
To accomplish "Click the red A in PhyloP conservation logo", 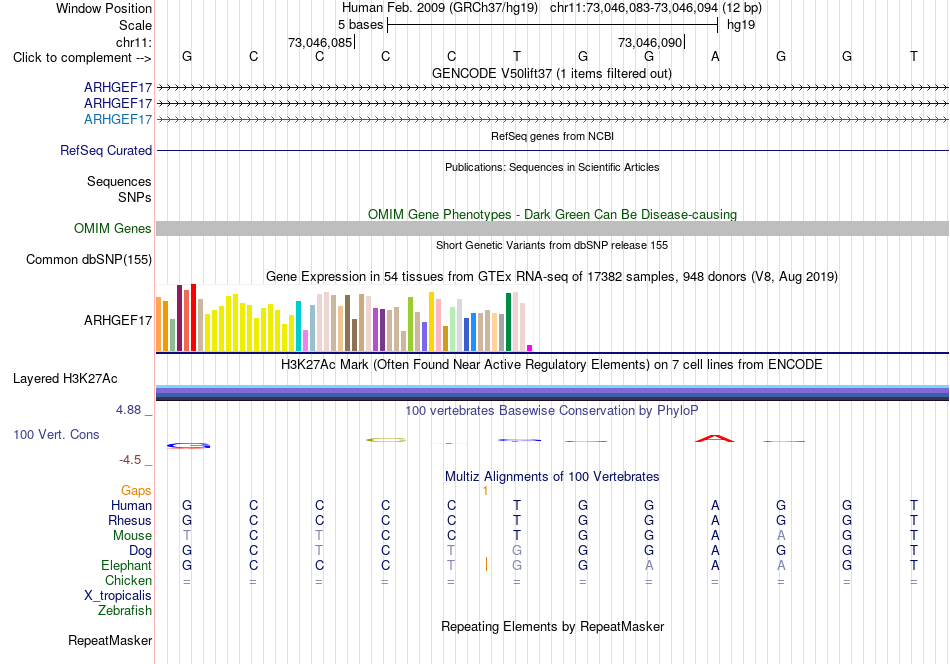I will (715, 438).
